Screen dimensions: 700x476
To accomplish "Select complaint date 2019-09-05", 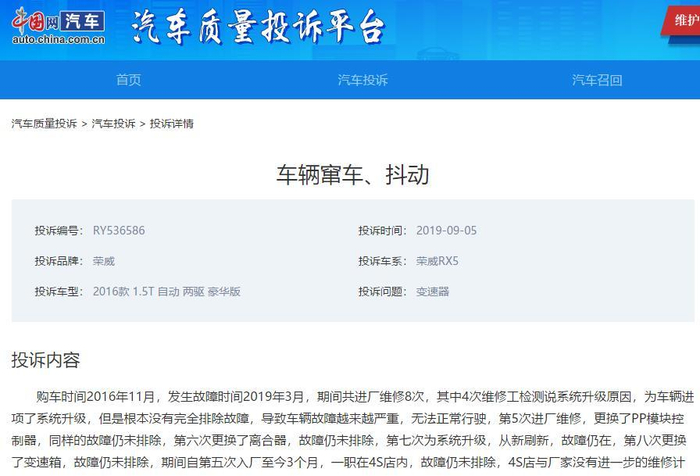I will point(446,230).
